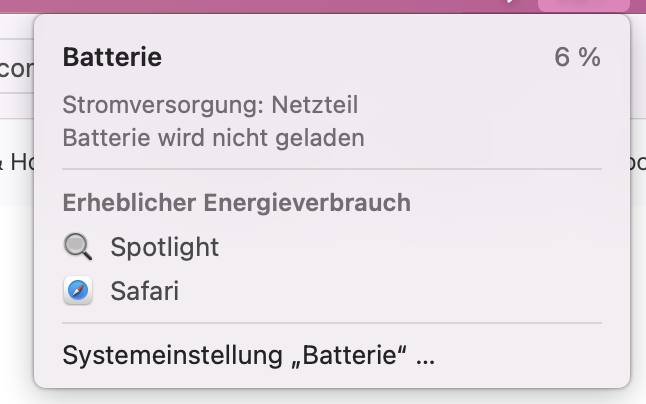Click the partially visible icon left of the highlighted battery item
Screen dimensions: 646x404
(x=514, y=4)
